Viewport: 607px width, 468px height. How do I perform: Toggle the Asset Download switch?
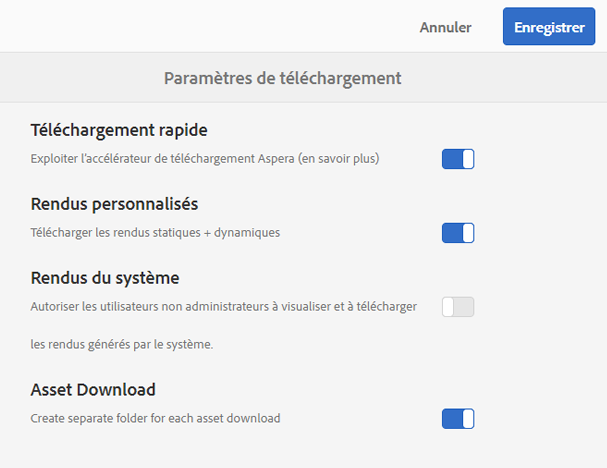[x=458, y=418]
